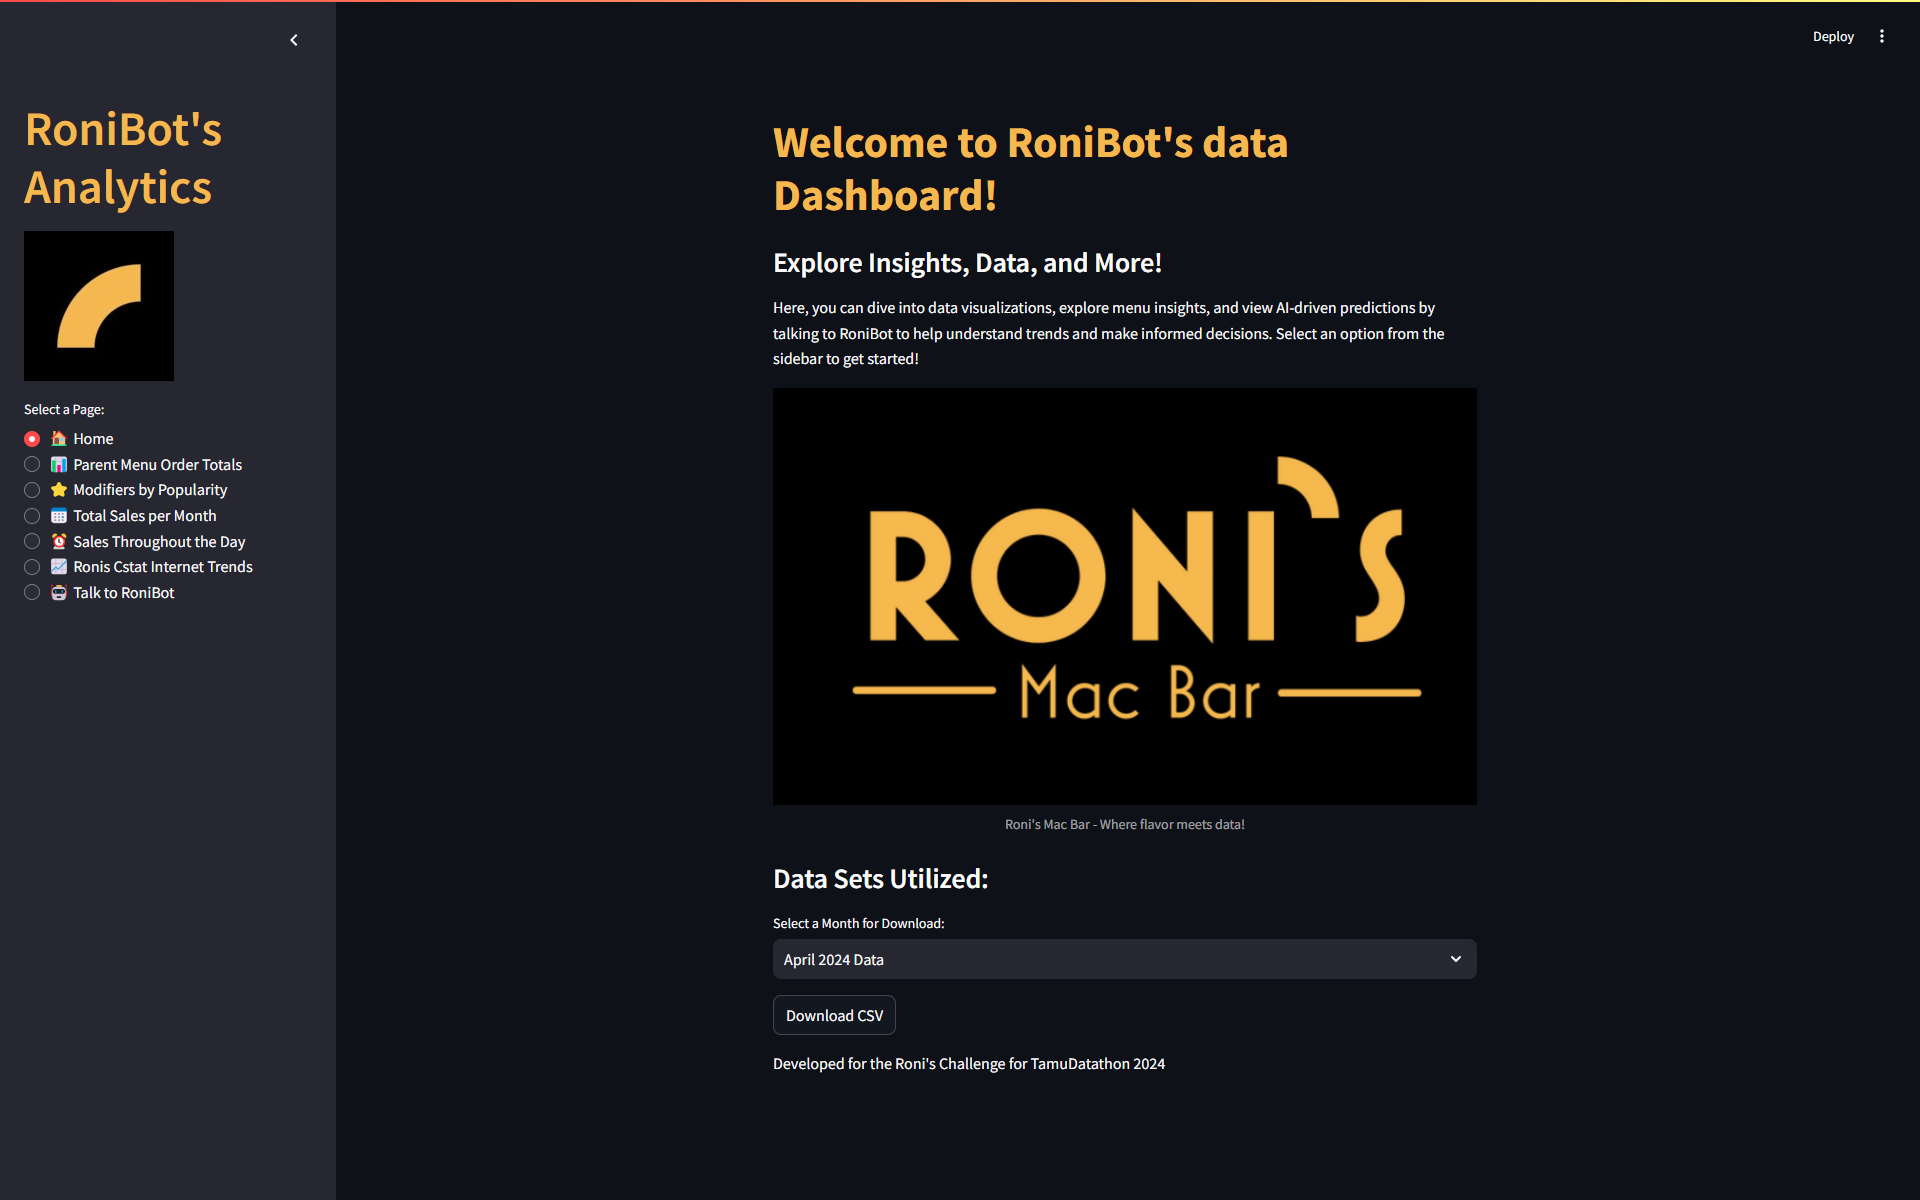
Task: Click the alarm clock icon for Sales Throughout Day
Action: [59, 542]
